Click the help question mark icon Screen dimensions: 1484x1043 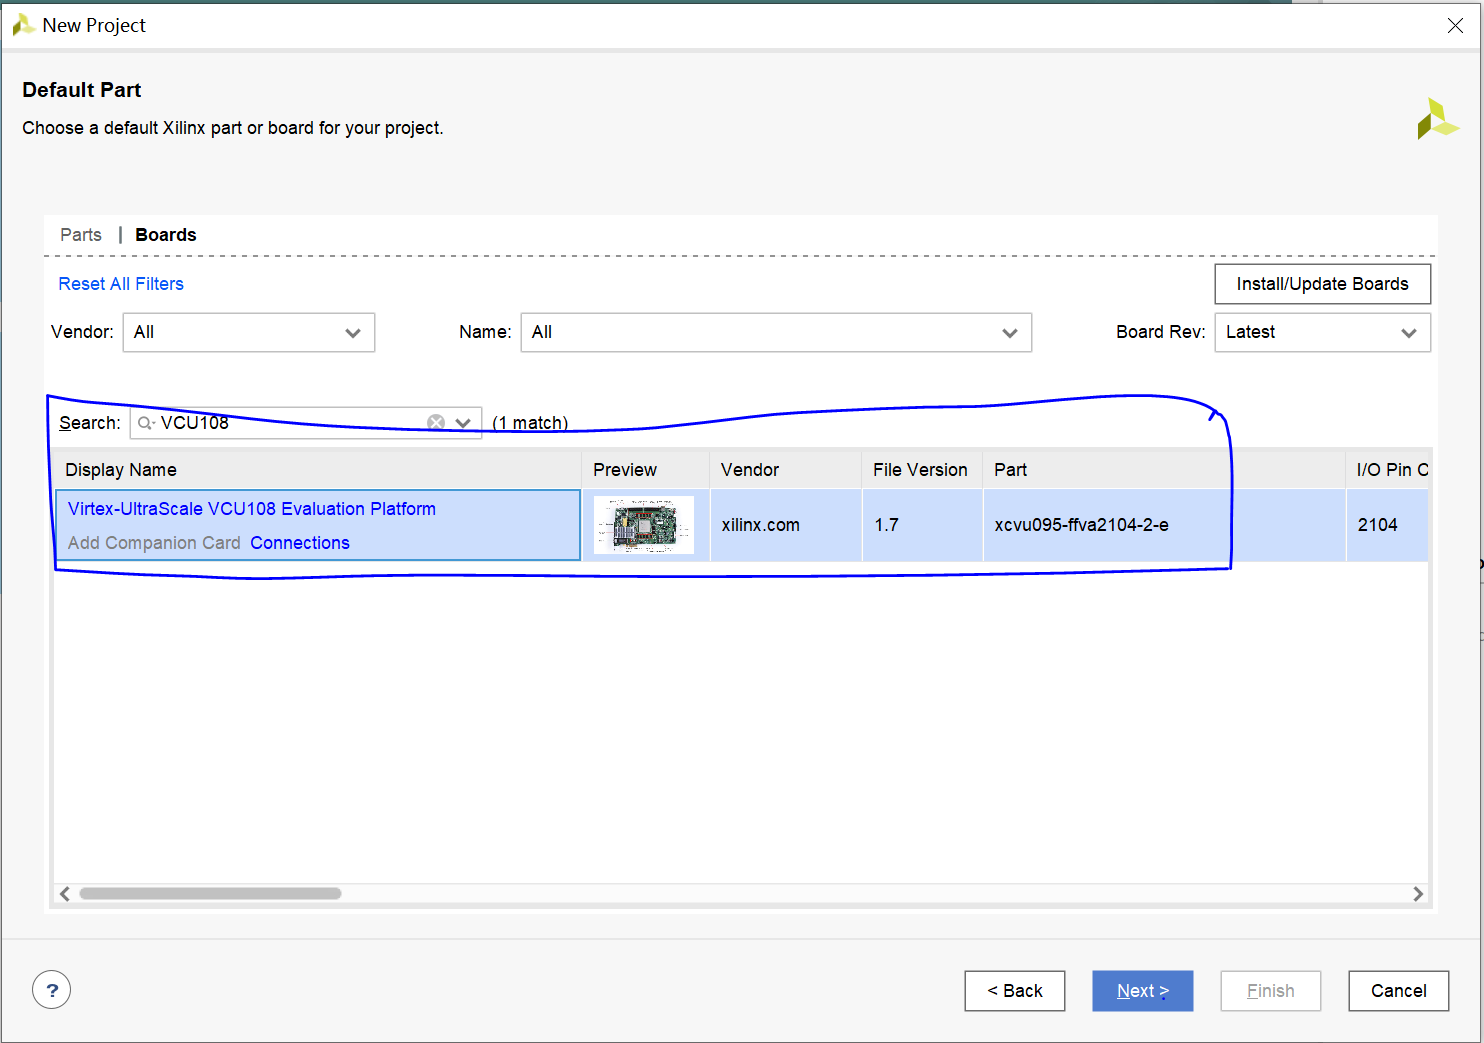52,990
